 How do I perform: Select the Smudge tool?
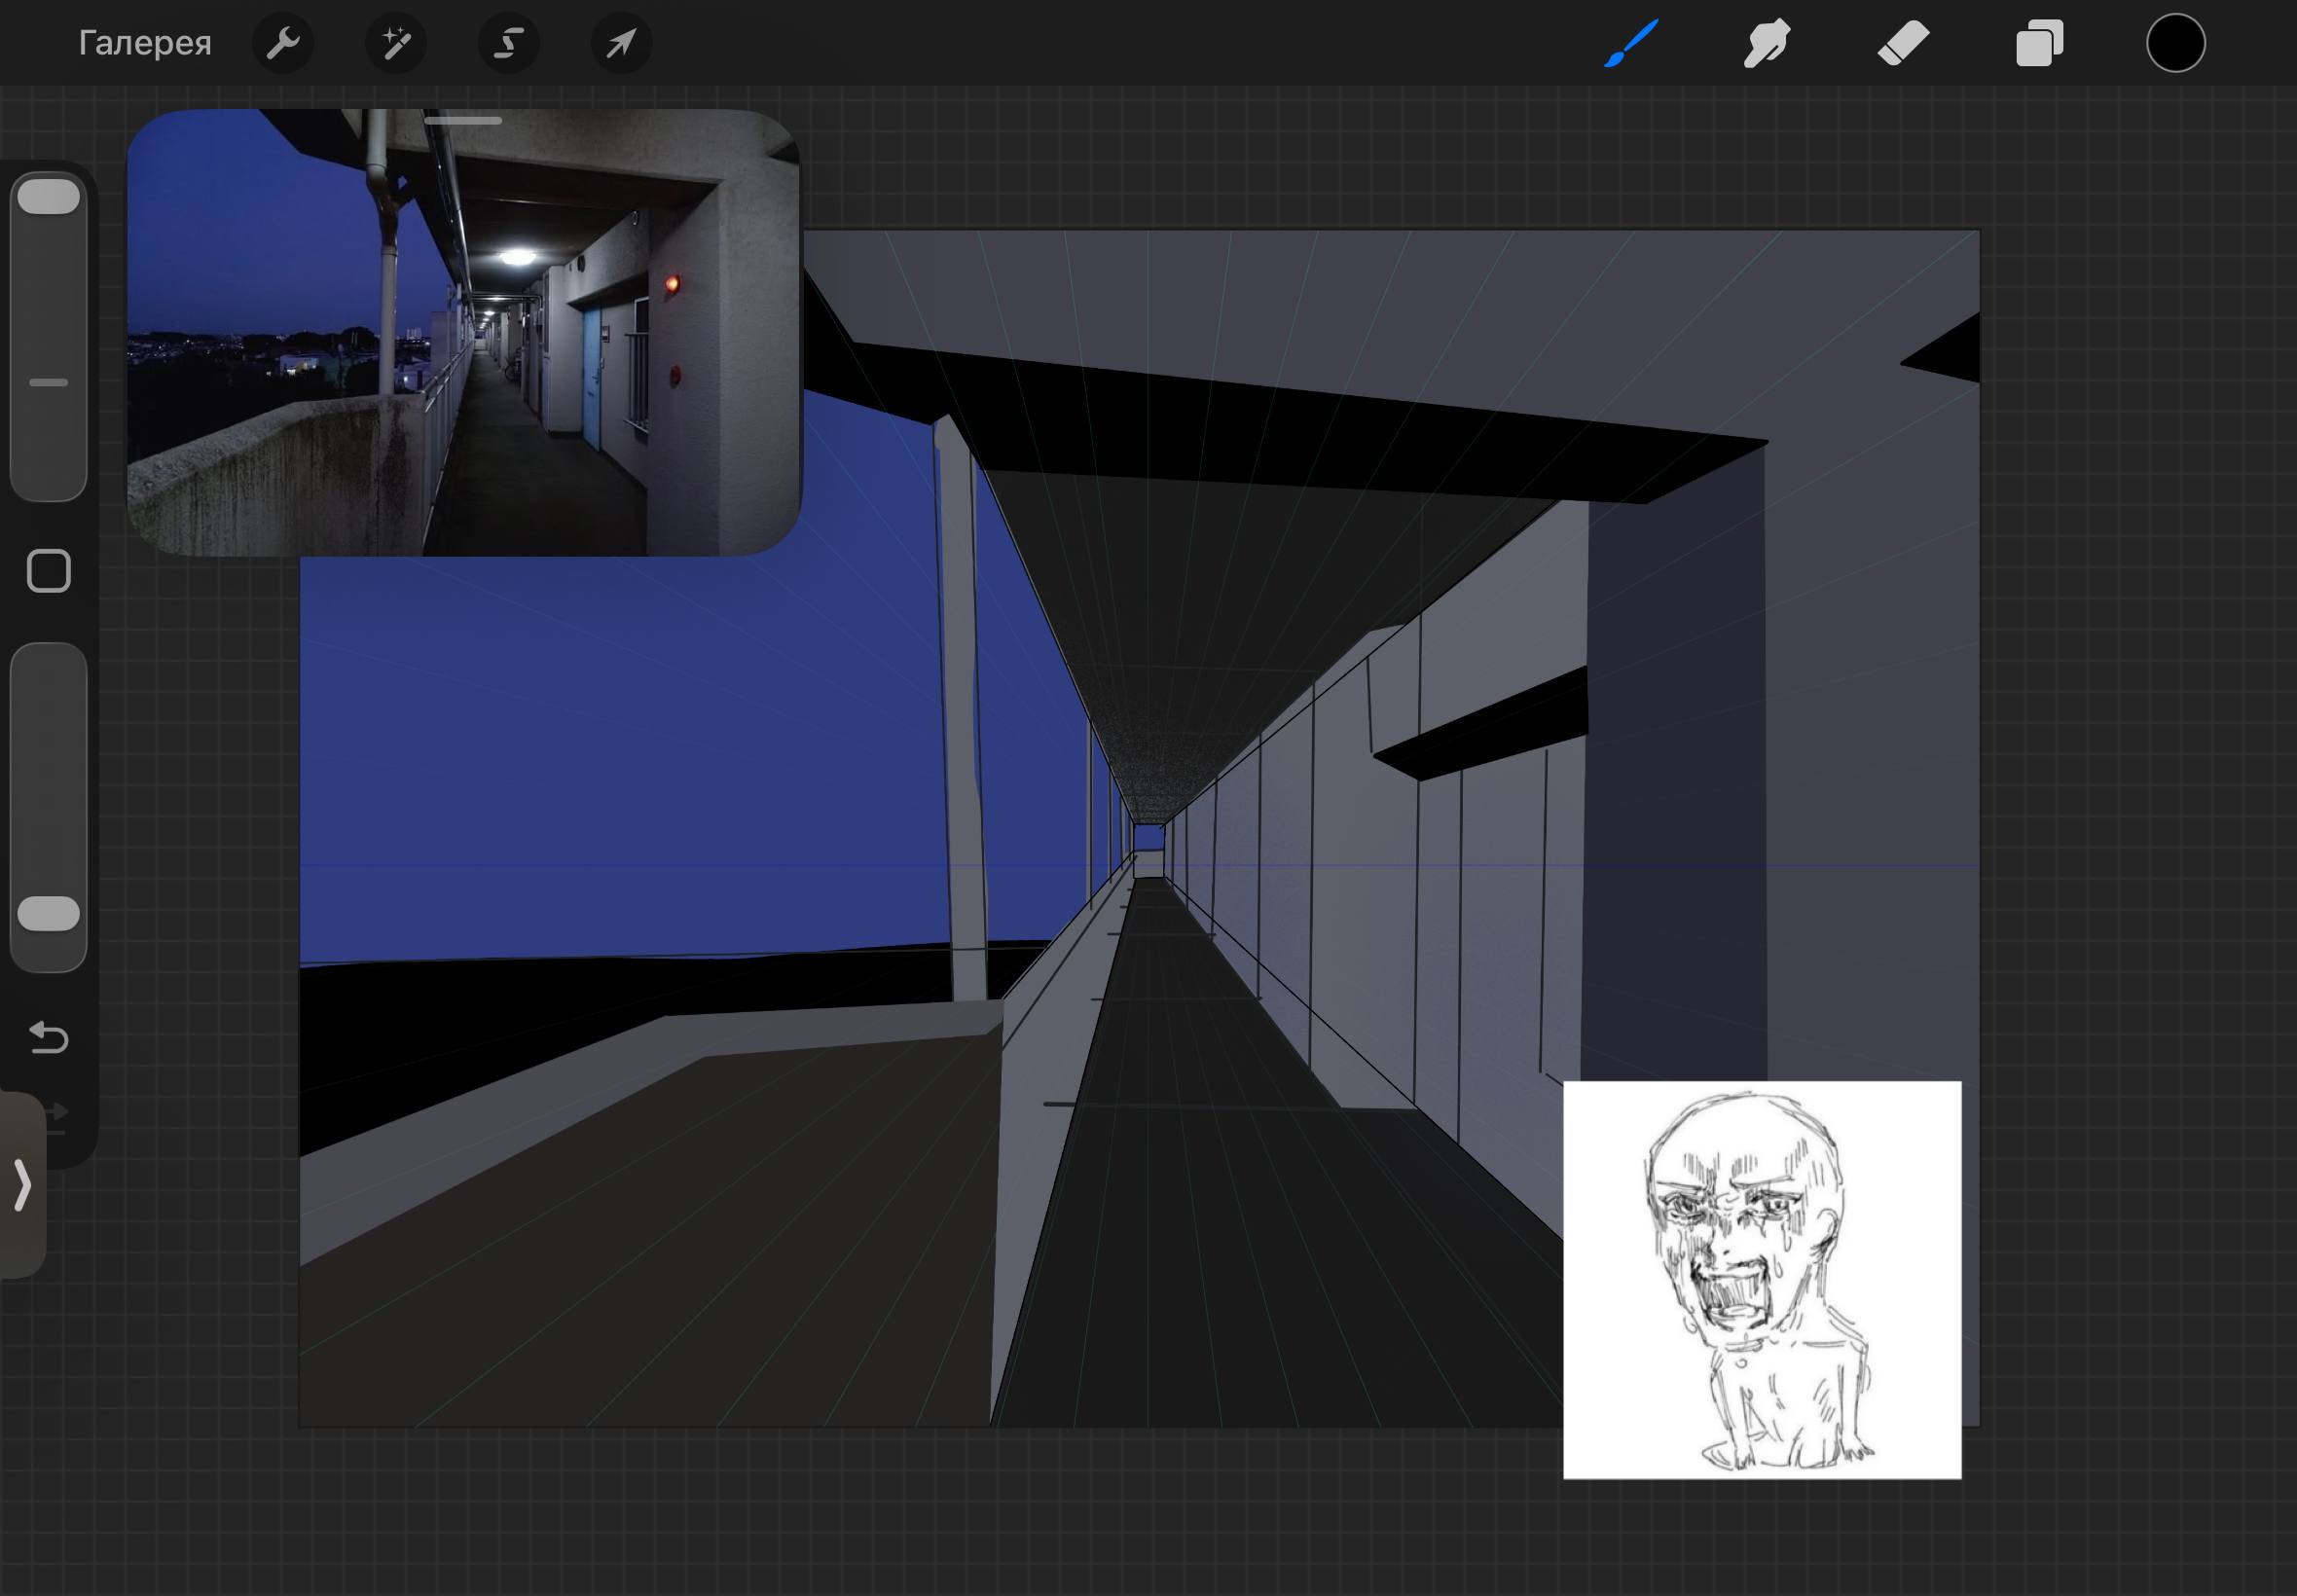point(1766,43)
